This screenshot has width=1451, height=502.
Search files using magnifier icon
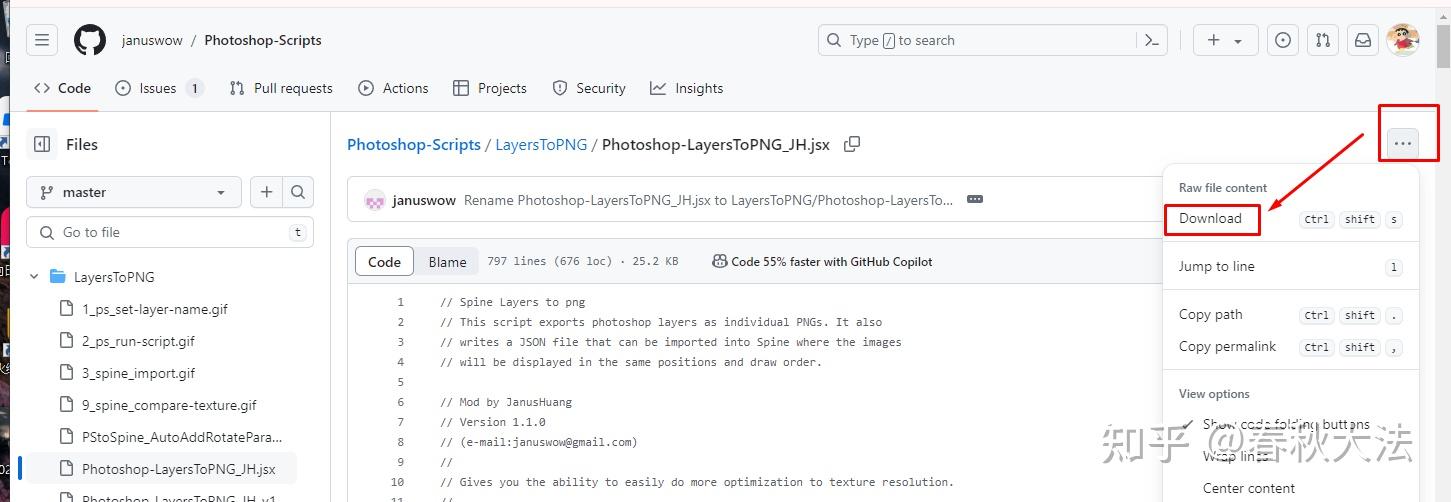[x=298, y=192]
